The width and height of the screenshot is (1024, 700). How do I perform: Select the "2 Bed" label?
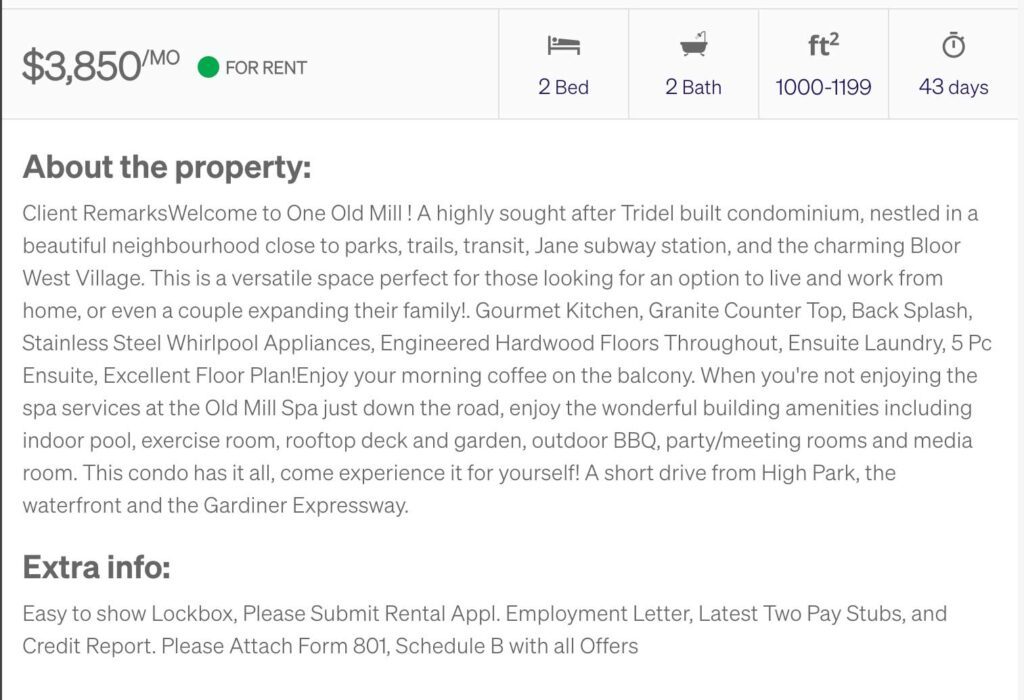pyautogui.click(x=563, y=87)
